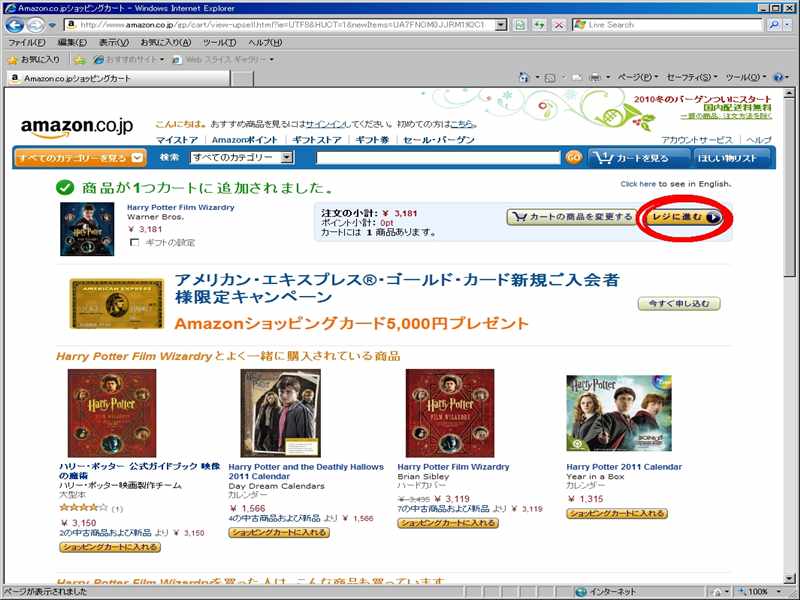
Task: Open the すべてのカテゴリー search category dropdown
Action: click(242, 158)
